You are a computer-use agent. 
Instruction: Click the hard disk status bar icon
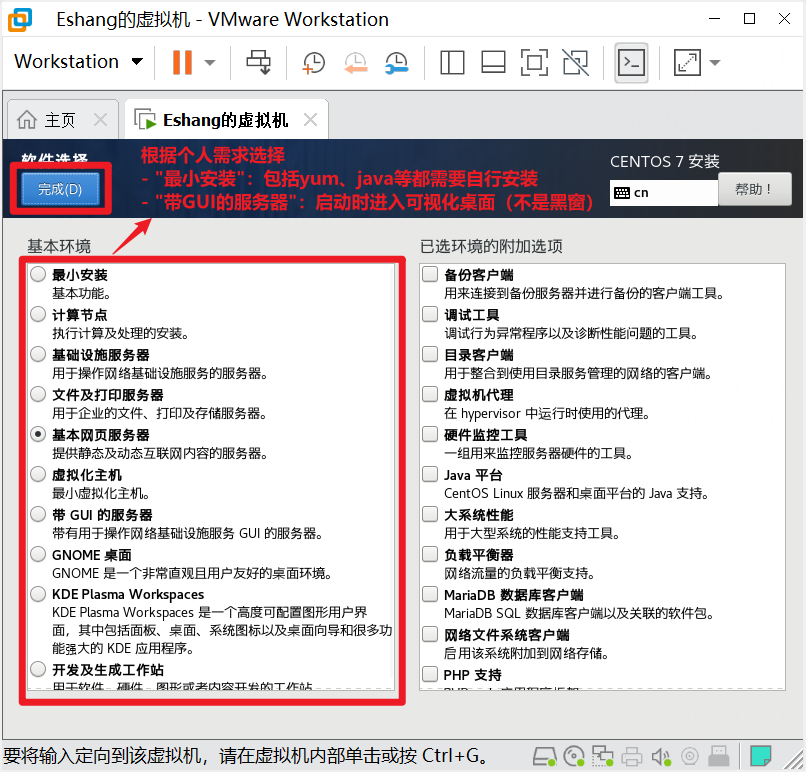tap(545, 756)
